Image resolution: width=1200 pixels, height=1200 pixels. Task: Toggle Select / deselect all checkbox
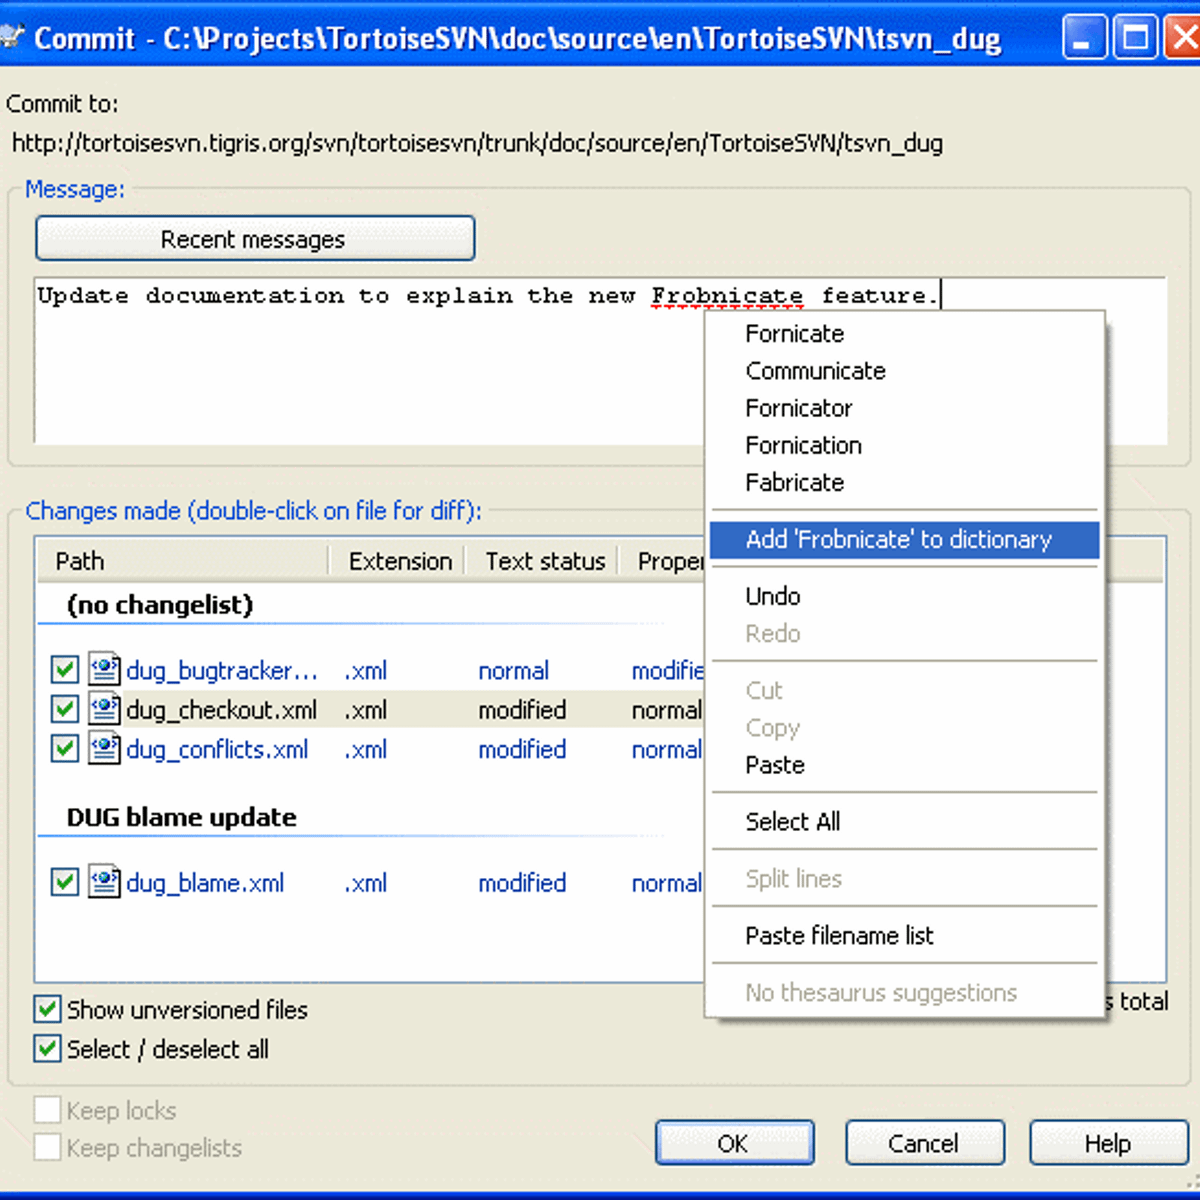click(x=47, y=1049)
